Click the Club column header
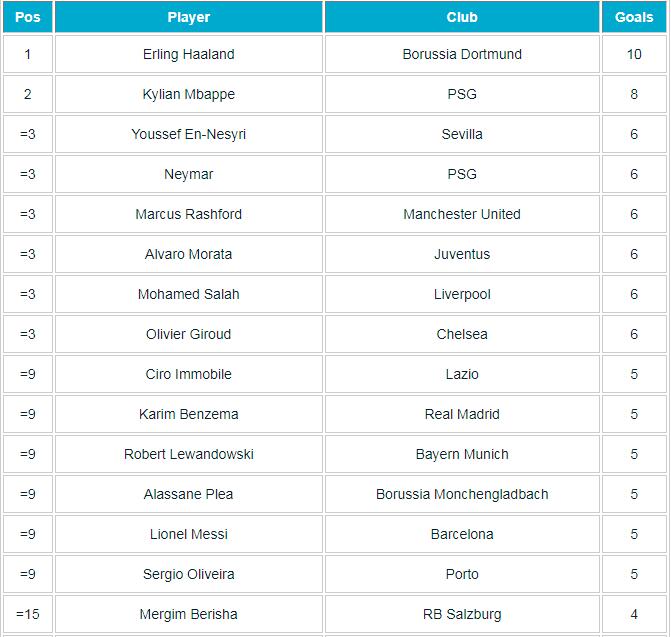 point(462,17)
